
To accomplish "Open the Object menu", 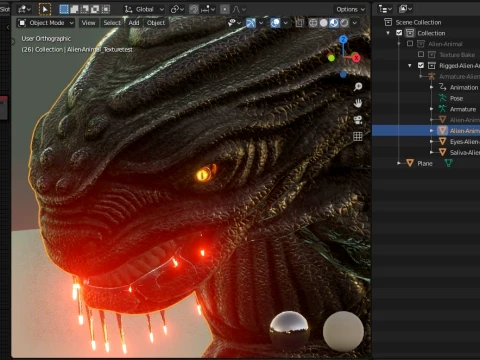I will 156,23.
